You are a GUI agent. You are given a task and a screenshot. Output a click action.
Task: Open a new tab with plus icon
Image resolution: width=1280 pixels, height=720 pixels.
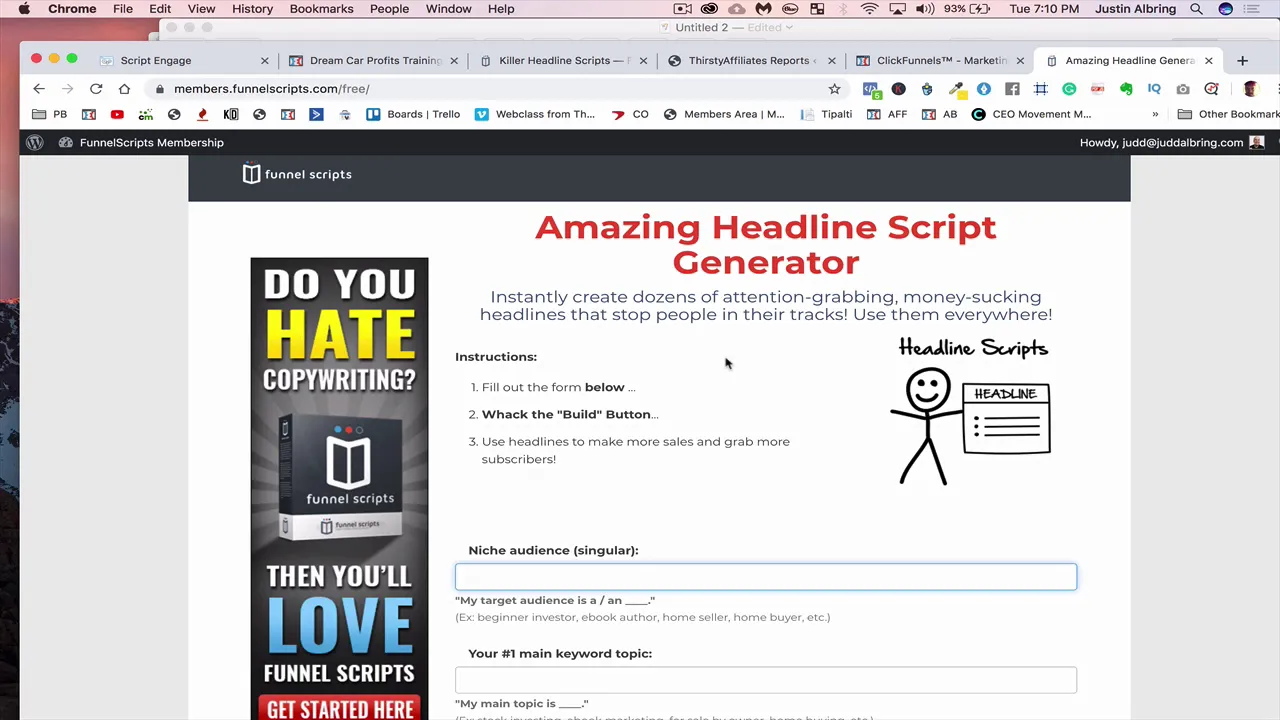point(1242,60)
